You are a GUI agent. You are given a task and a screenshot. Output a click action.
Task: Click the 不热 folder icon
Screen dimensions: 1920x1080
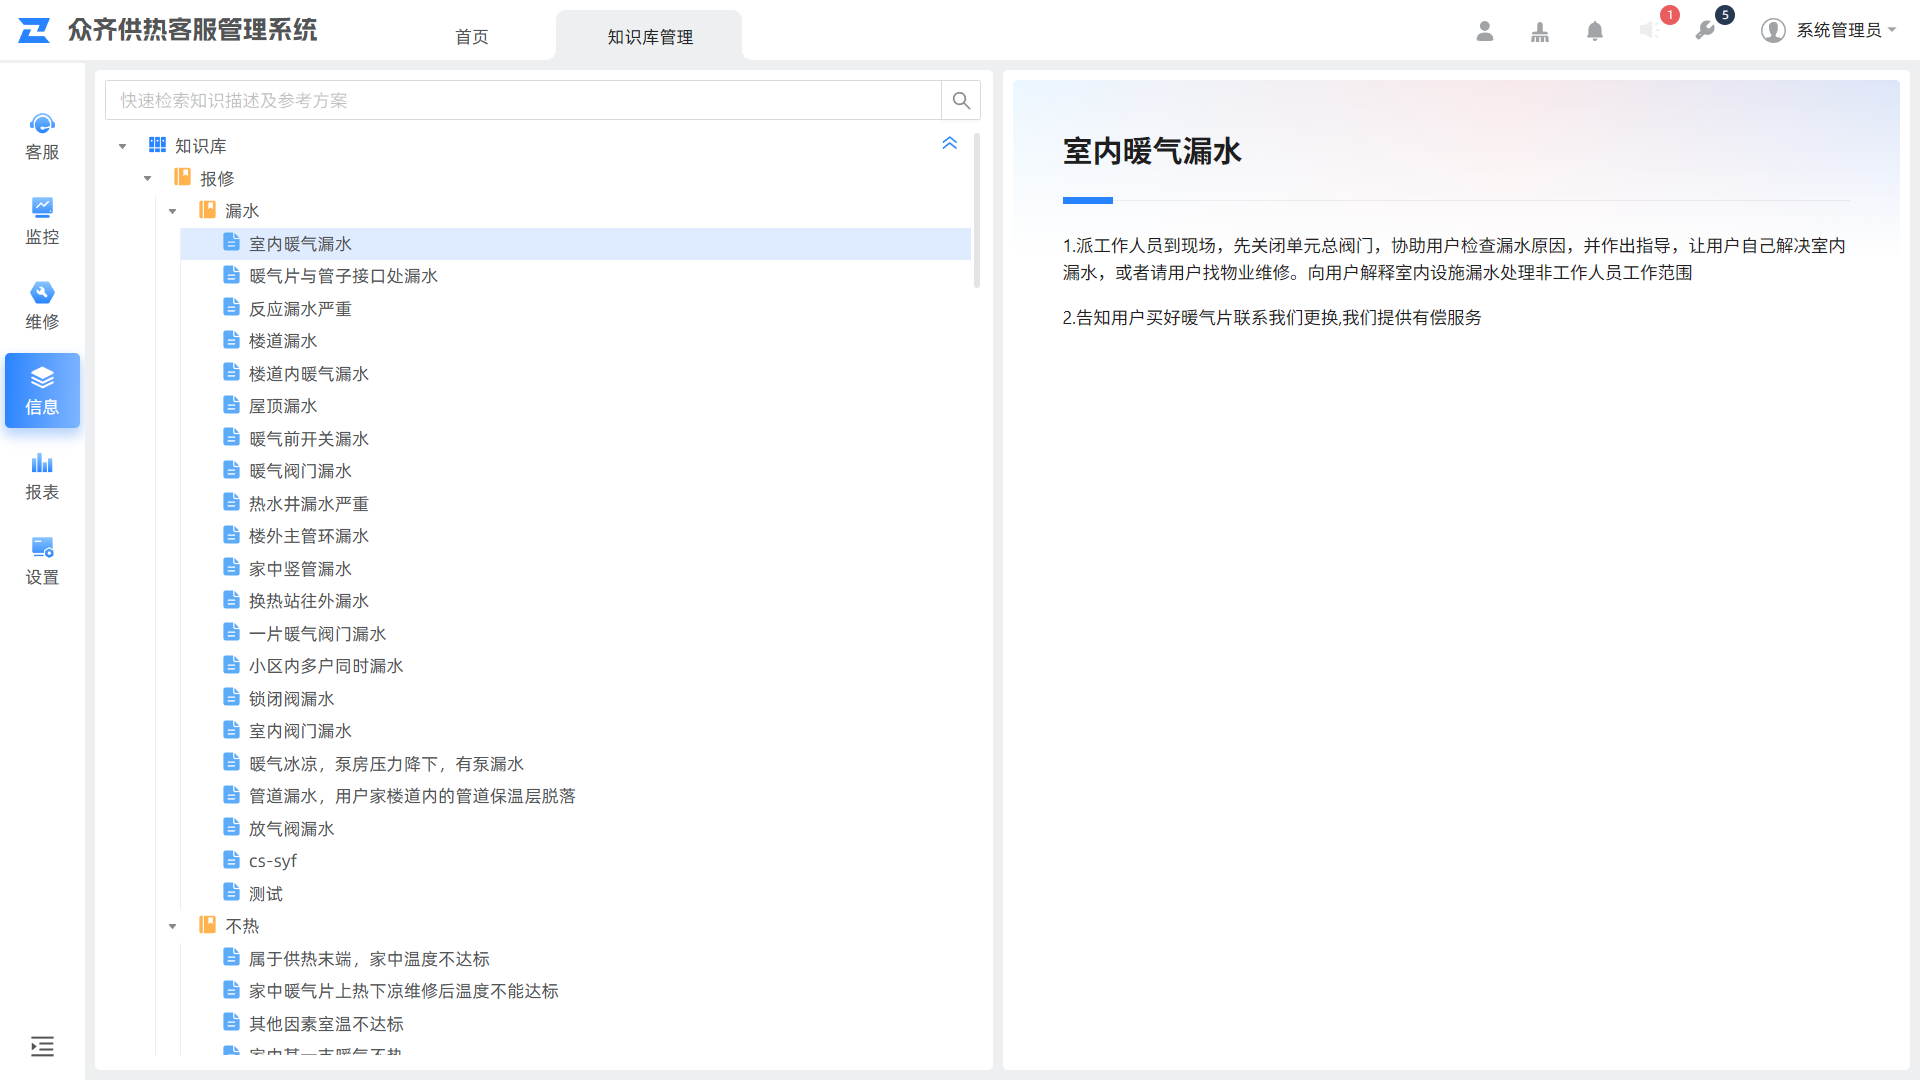pos(207,925)
